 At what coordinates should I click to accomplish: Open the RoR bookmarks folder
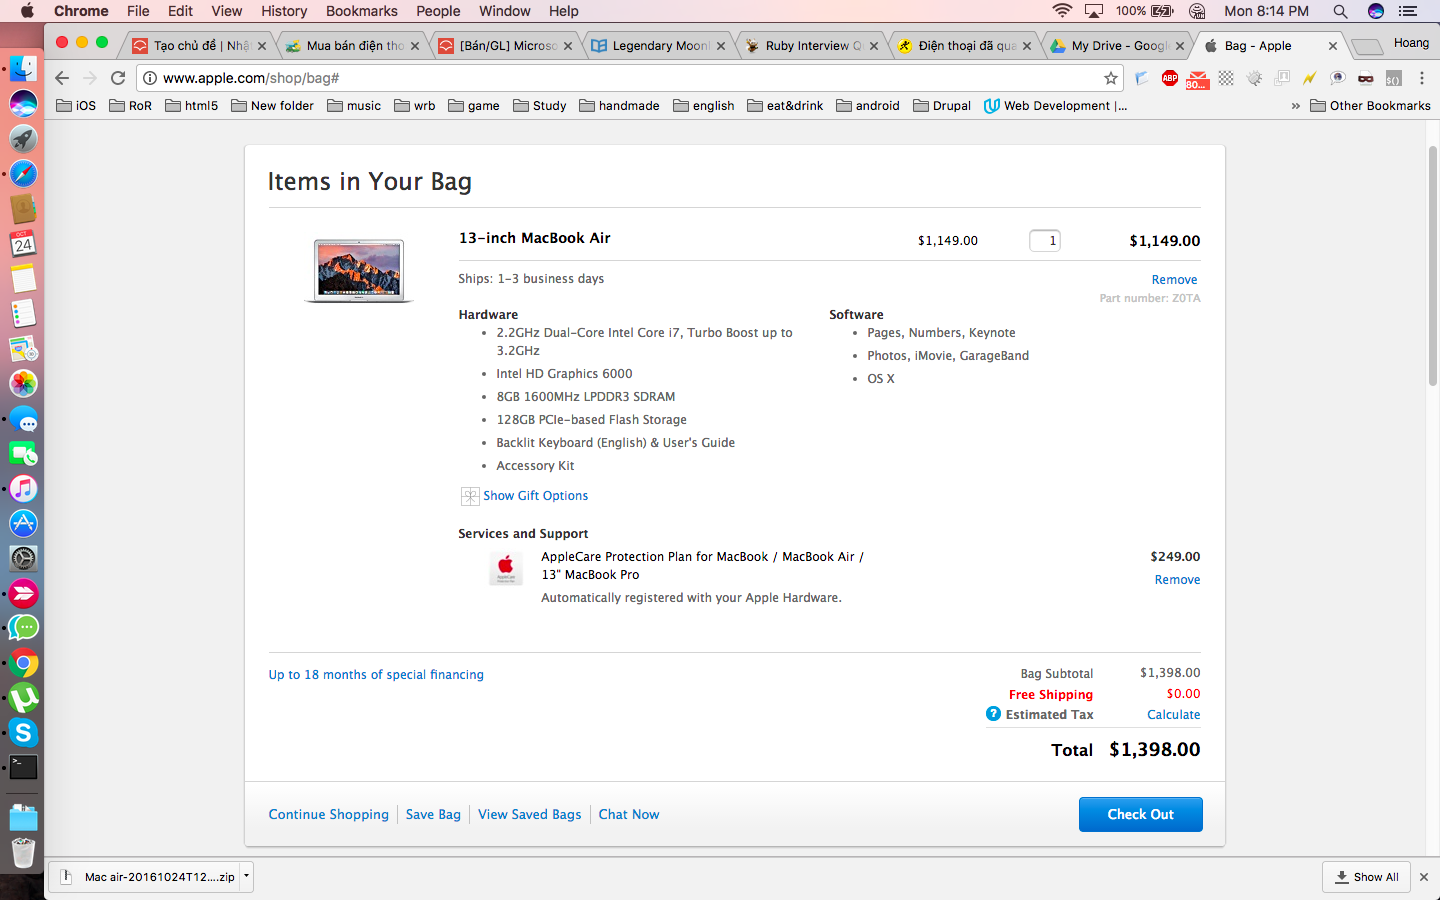pos(131,106)
